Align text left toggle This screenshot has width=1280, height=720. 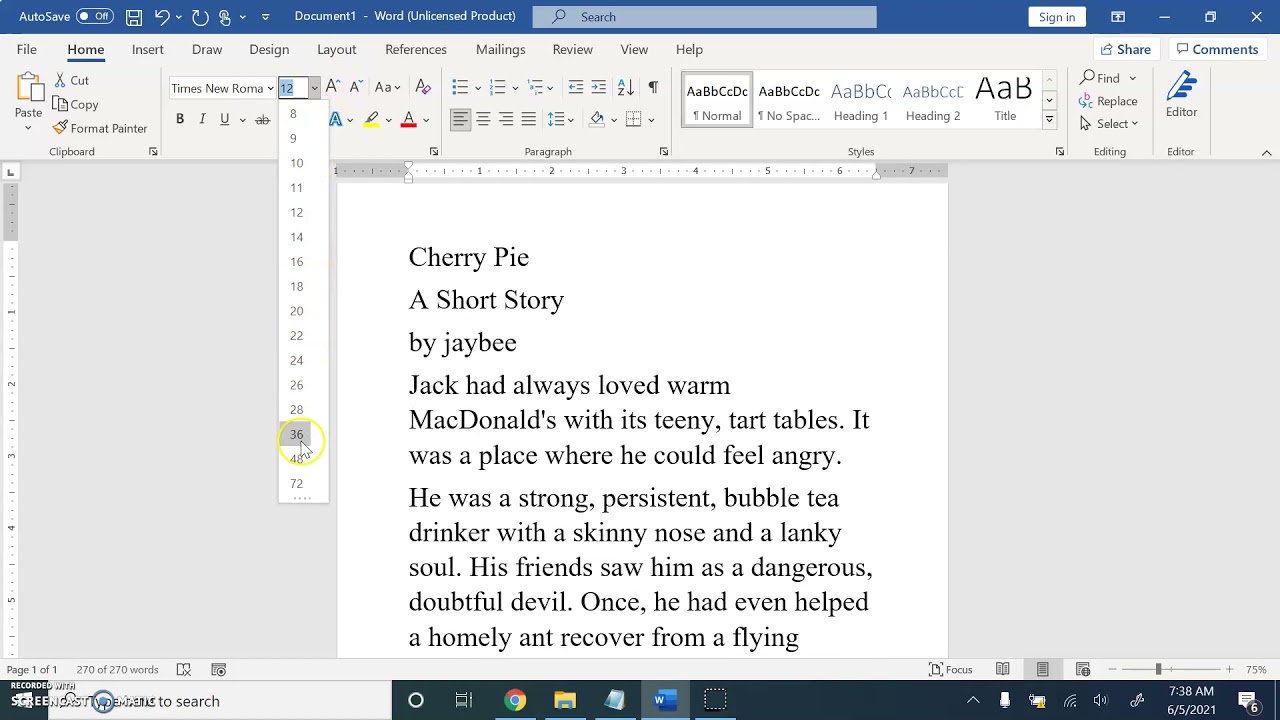coord(460,119)
